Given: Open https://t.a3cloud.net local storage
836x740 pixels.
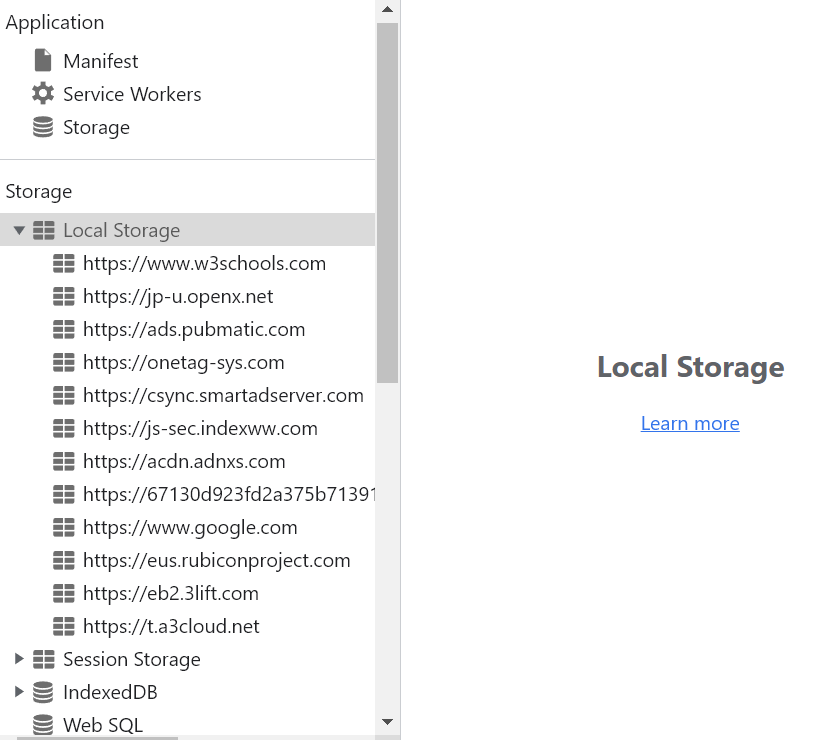Looking at the screenshot, I should click(x=172, y=626).
